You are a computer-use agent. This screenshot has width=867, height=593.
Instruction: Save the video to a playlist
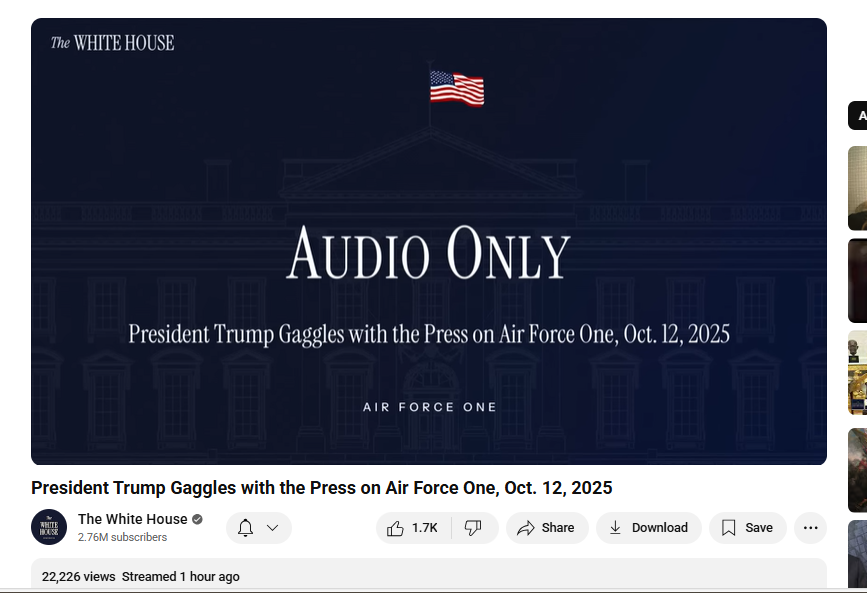(748, 528)
